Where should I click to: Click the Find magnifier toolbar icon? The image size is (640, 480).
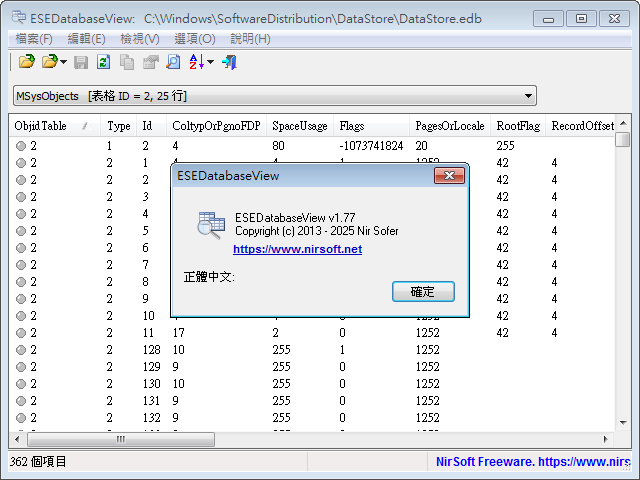point(173,62)
